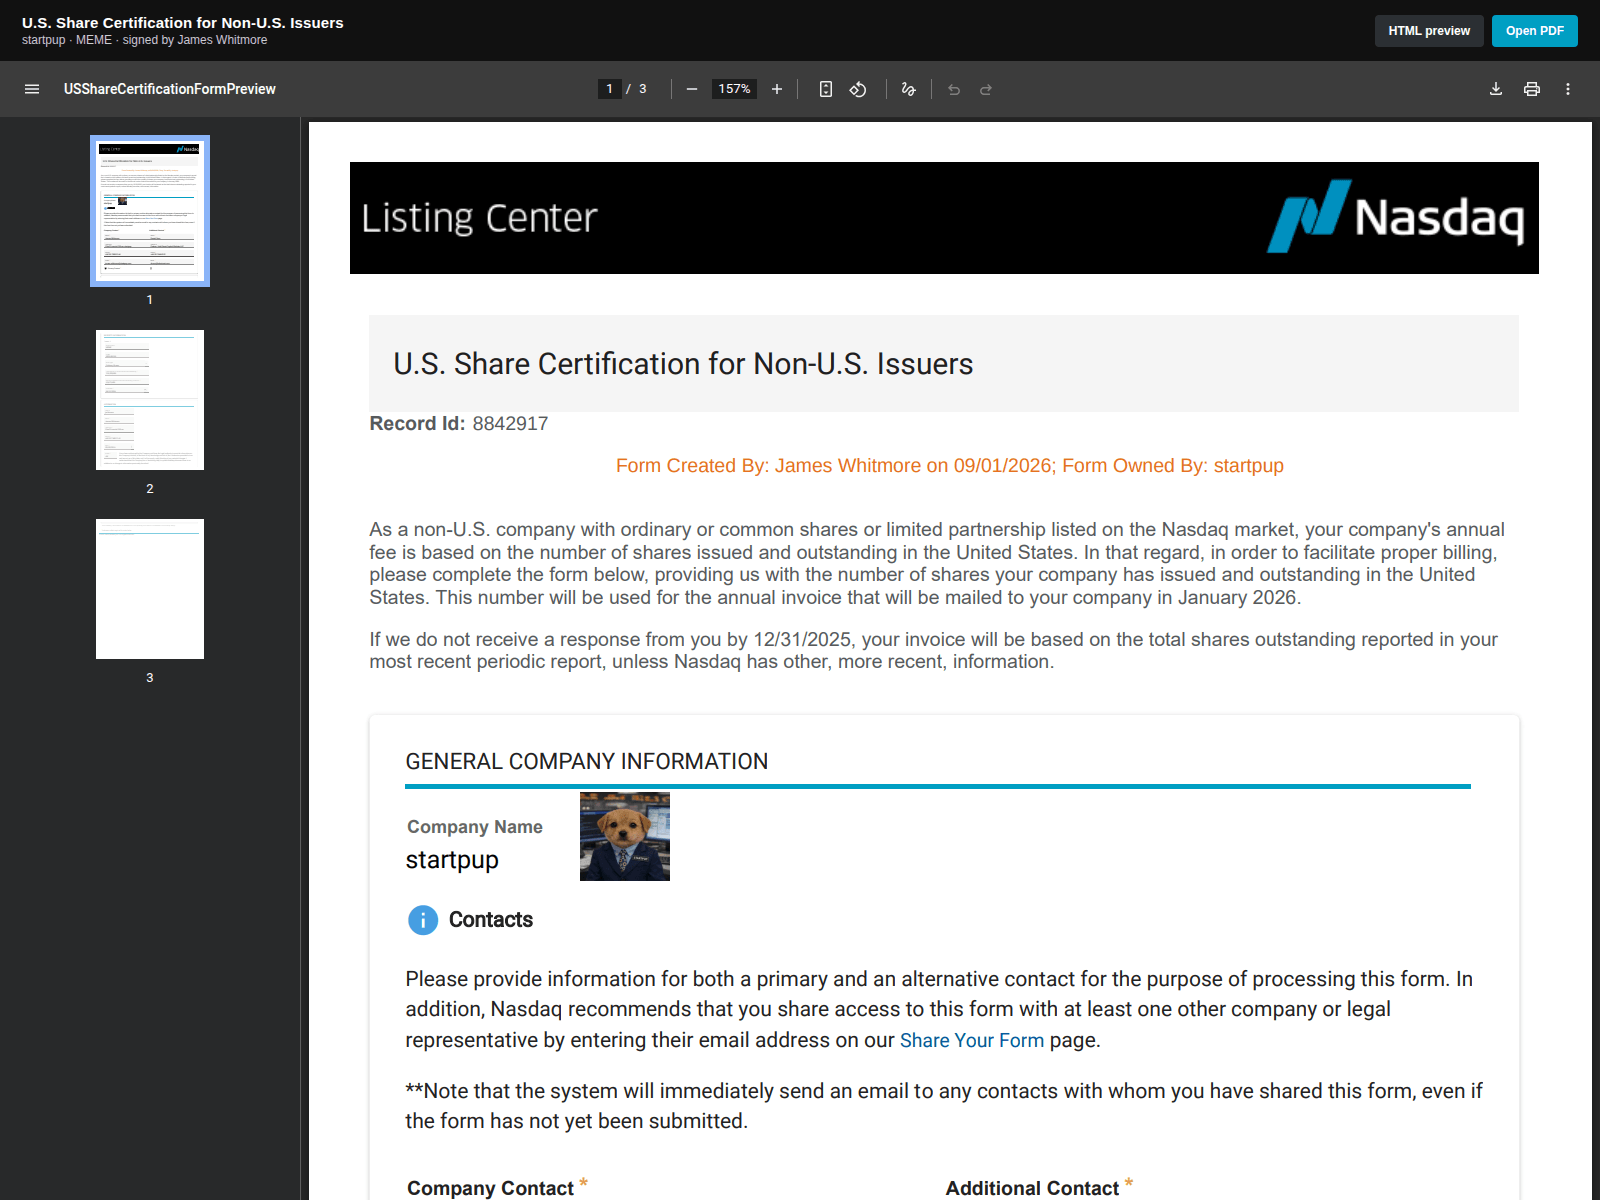Click the Nasdaq logo in banner
1600x1200 pixels.
(x=1396, y=216)
